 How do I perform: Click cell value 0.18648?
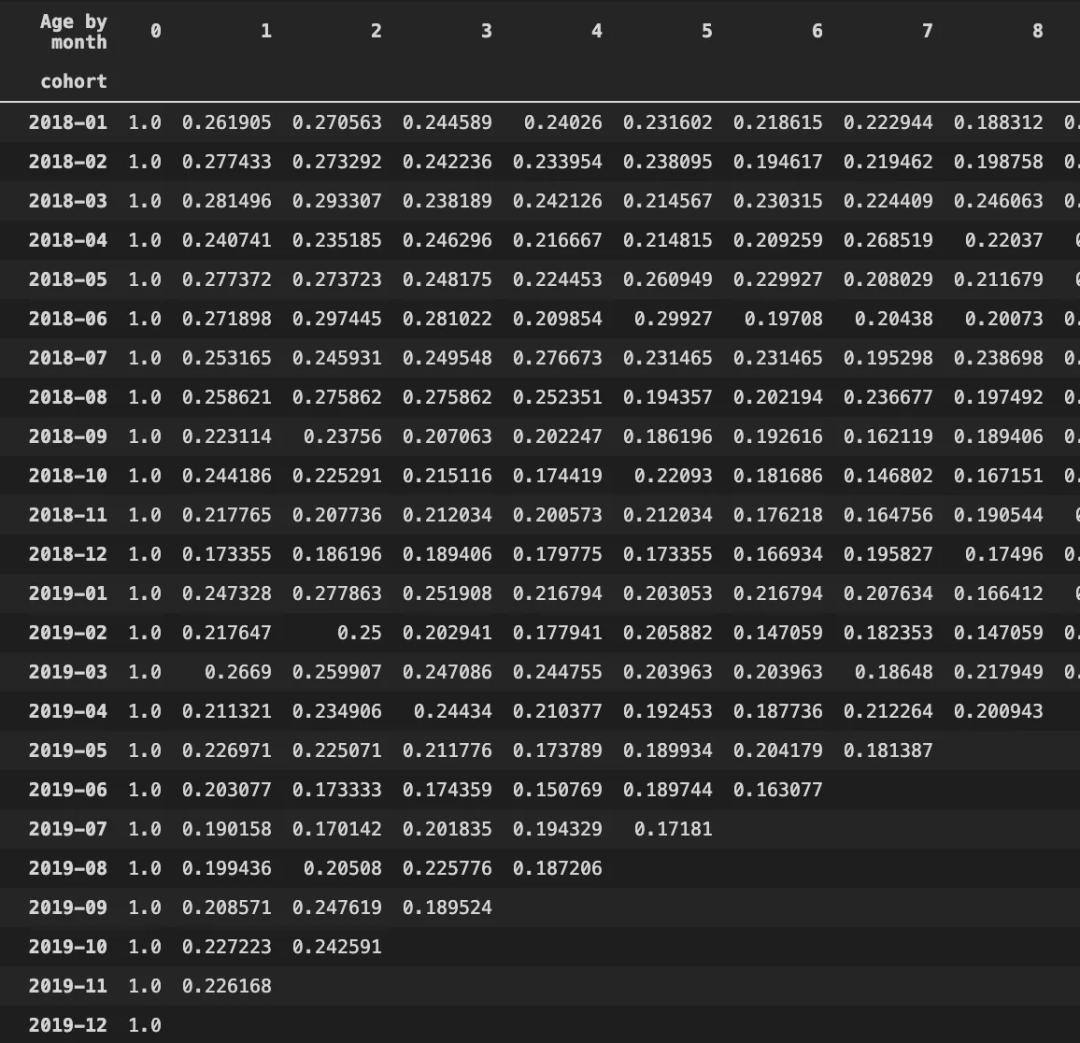click(x=893, y=672)
